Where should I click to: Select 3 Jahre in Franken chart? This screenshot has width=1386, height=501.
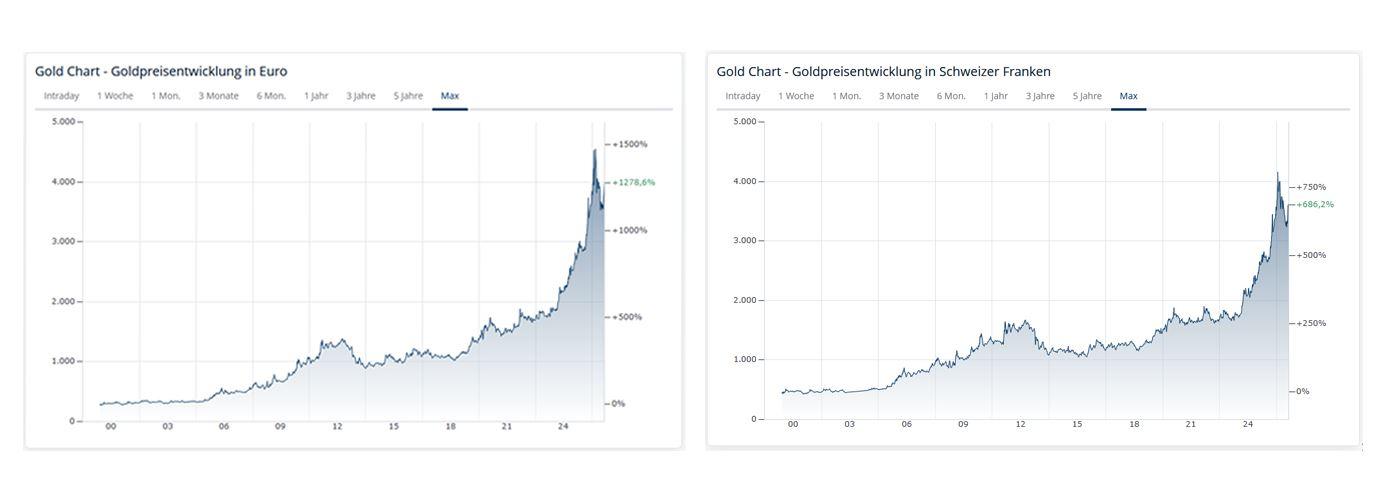tap(1040, 96)
